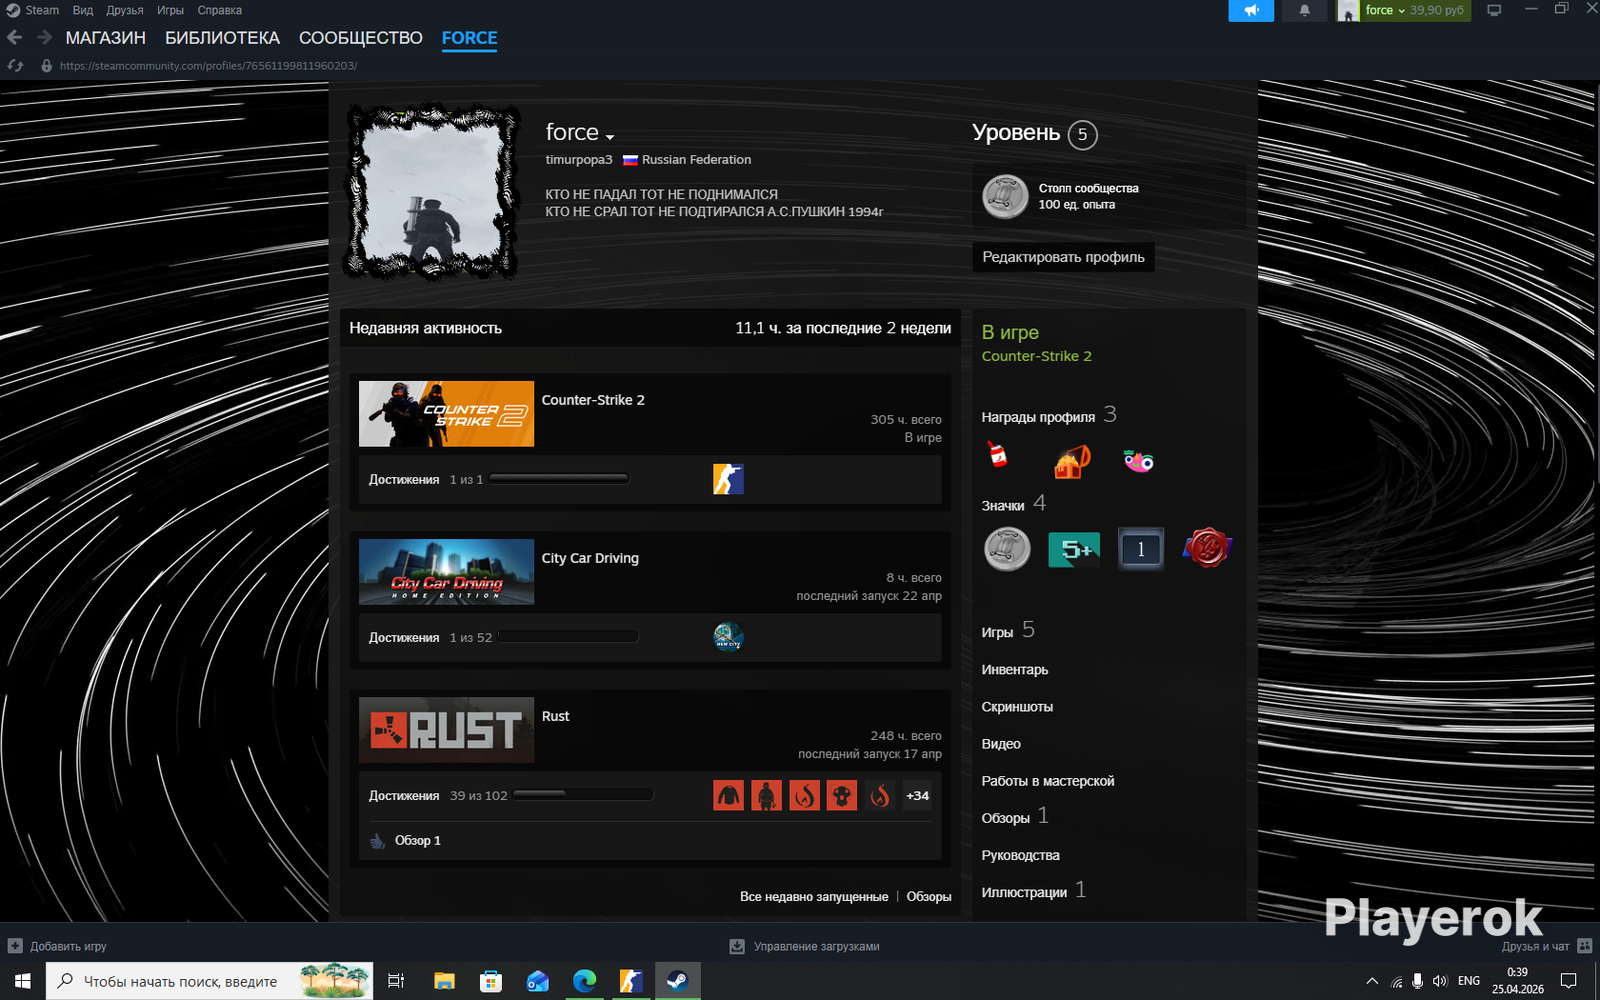Click the treasure chest profile award icon
Viewport: 1600px width, 1000px height.
pyautogui.click(x=1071, y=460)
